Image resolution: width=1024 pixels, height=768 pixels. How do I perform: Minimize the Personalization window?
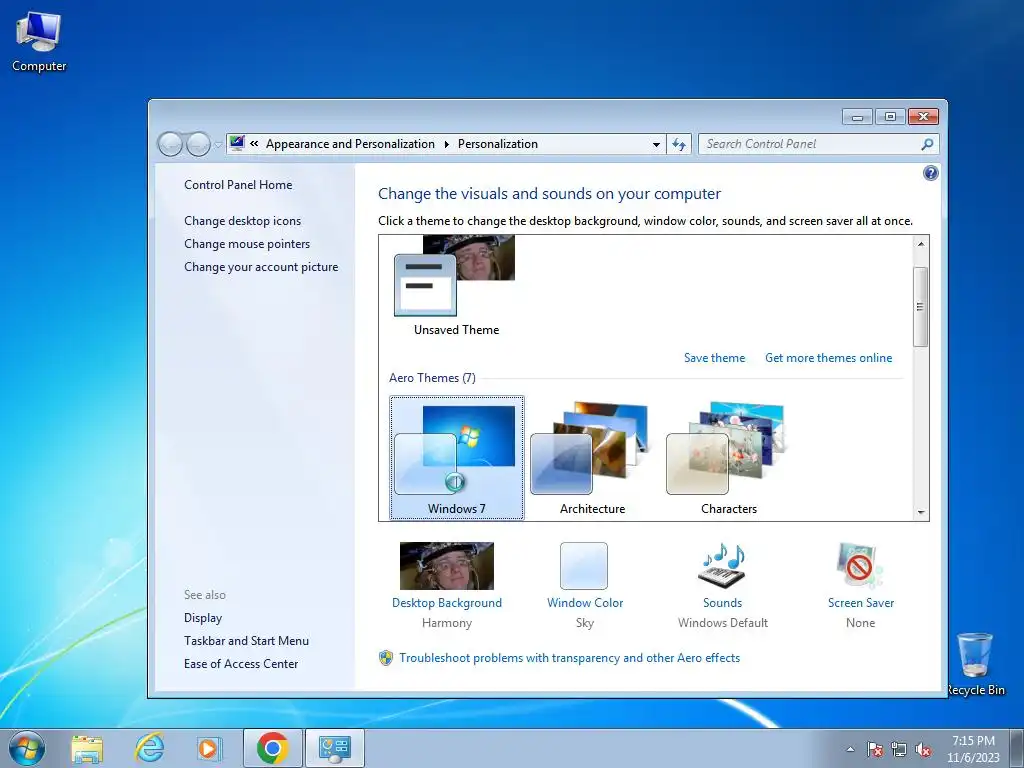pyautogui.click(x=857, y=117)
